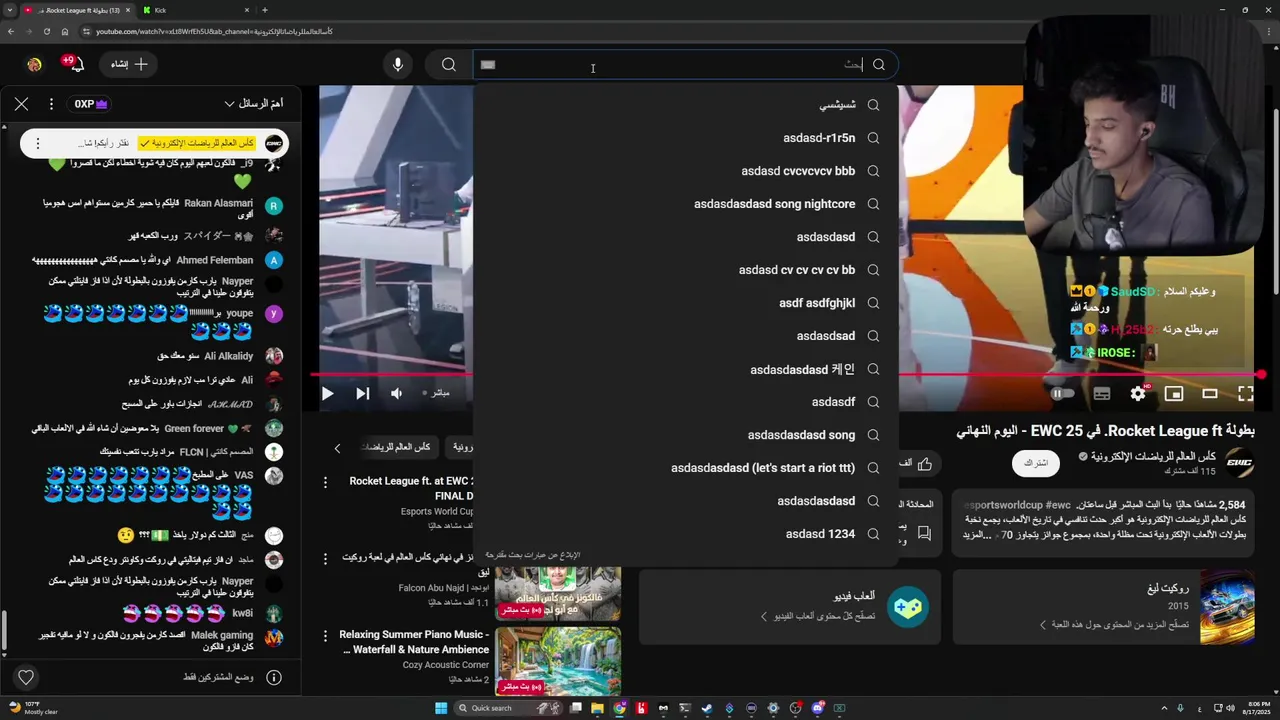
Task: Open Steam from the taskbar
Action: pos(707,708)
